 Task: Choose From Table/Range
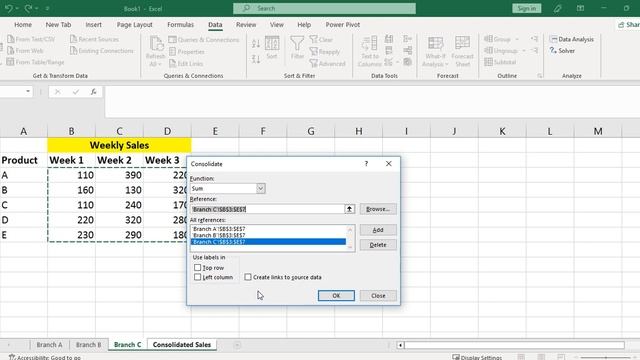pos(36,62)
